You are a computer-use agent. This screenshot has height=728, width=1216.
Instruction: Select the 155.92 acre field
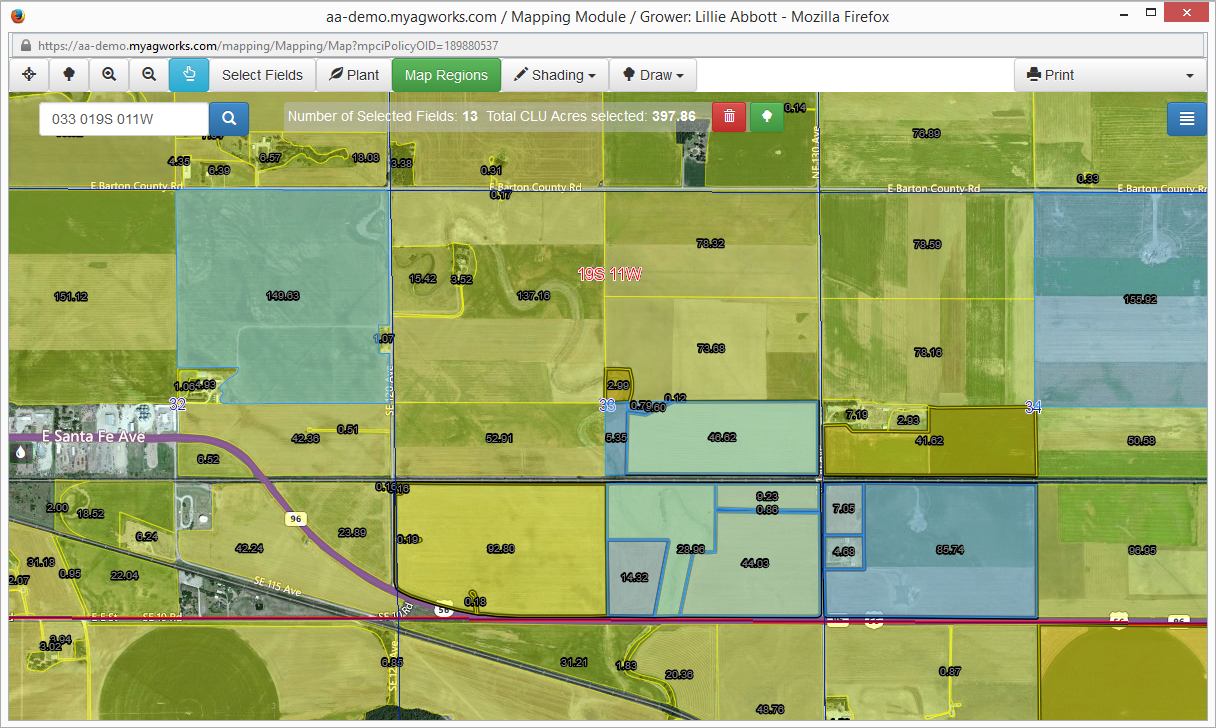click(x=1140, y=299)
